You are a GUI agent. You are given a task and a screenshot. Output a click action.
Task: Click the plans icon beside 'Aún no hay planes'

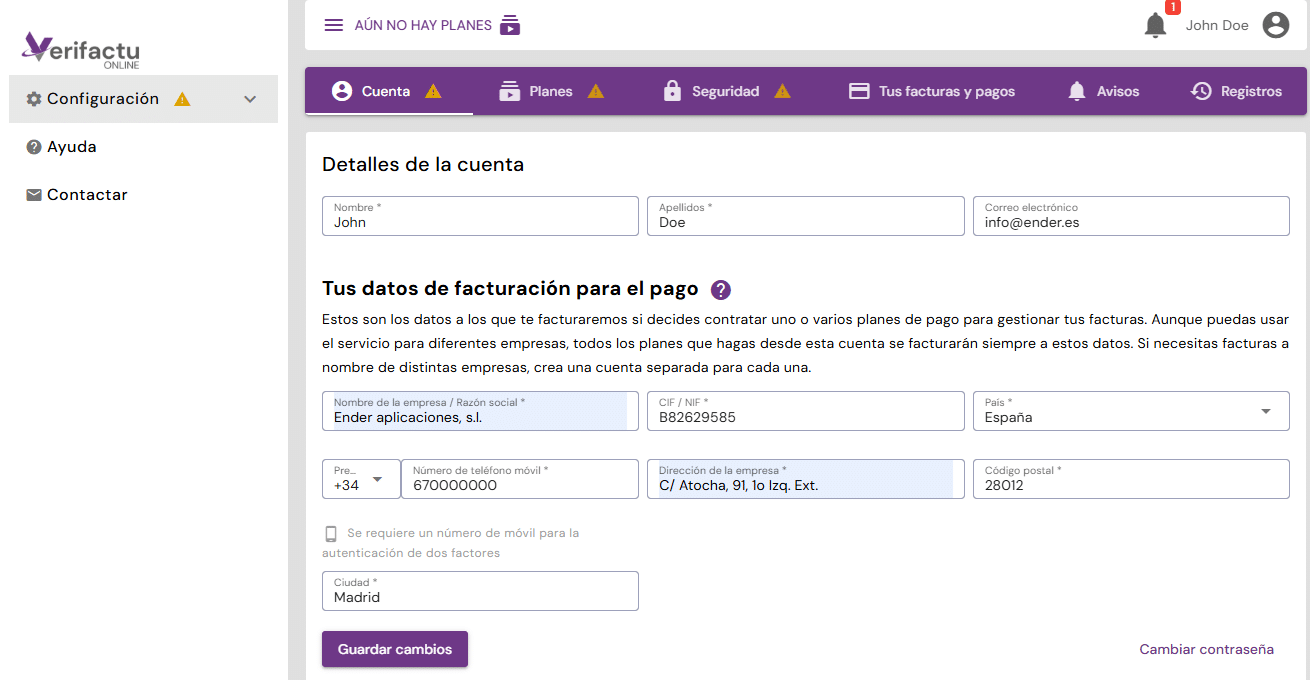[x=510, y=25]
